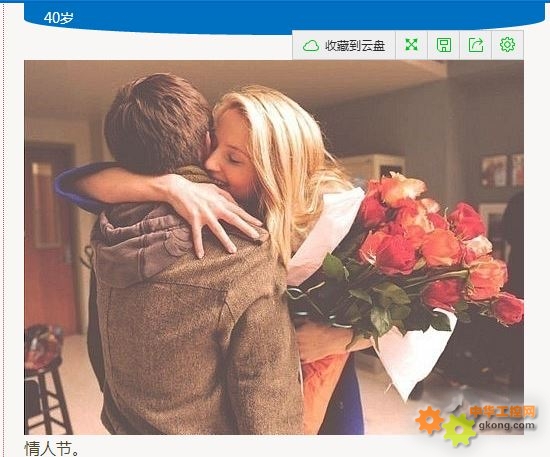The image size is (550, 457).
Task: Save the image with floppy disk icon
Action: tap(444, 45)
